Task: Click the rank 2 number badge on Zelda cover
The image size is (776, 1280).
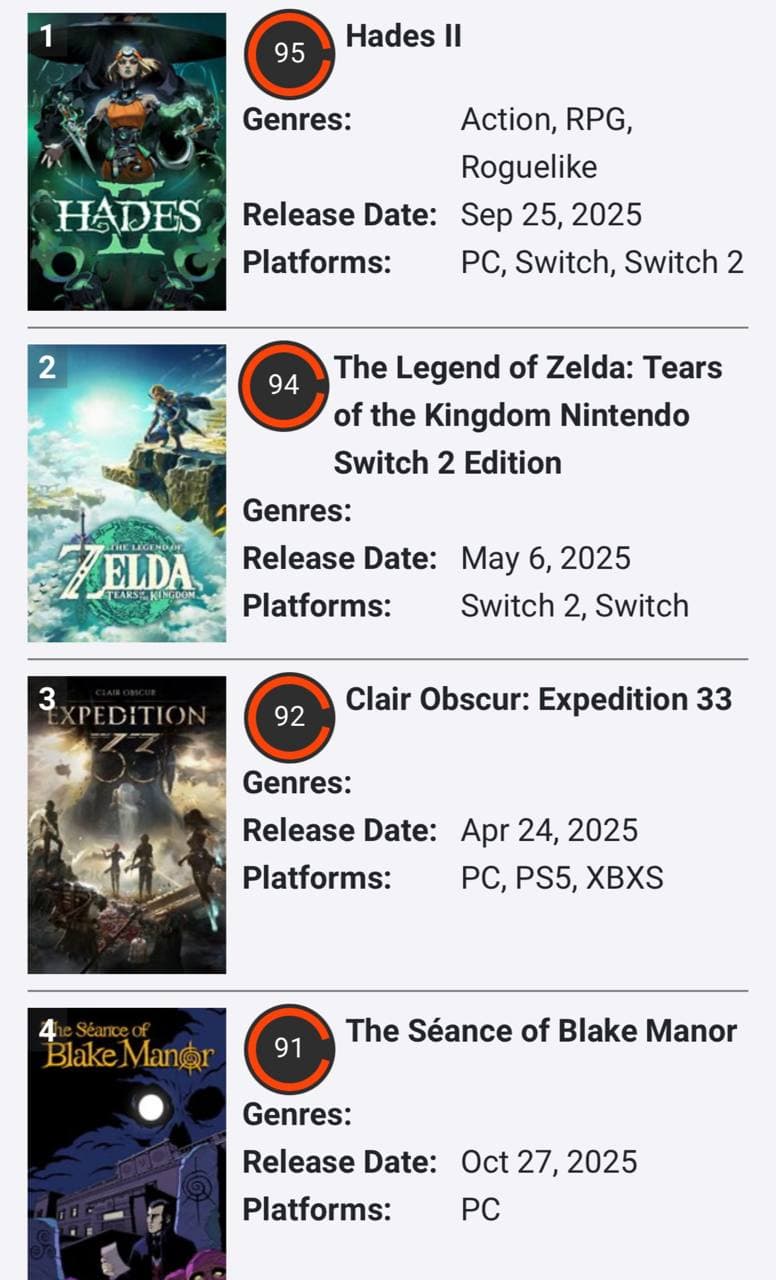Action: click(47, 368)
